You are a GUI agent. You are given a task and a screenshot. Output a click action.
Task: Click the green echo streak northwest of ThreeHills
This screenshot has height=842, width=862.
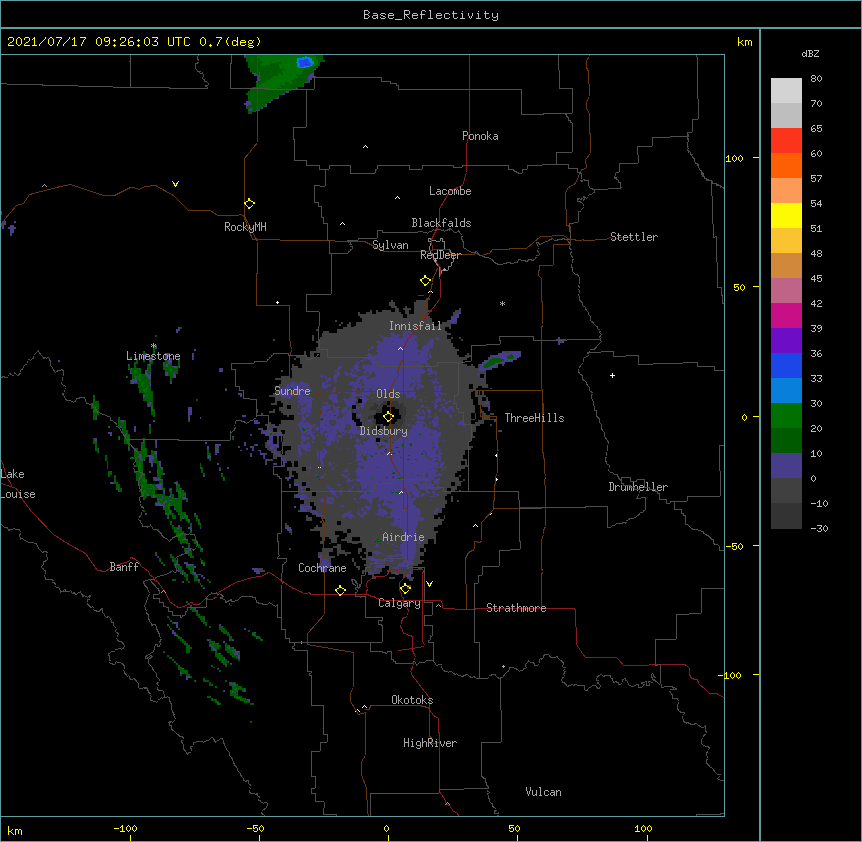click(501, 359)
